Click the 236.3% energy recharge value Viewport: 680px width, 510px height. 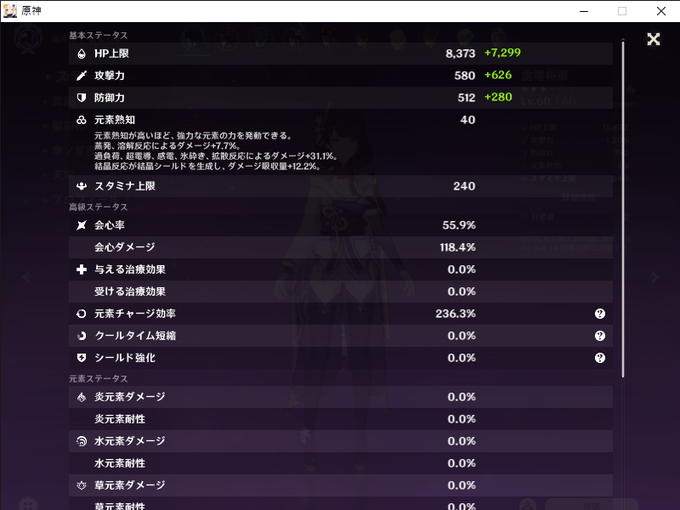pyautogui.click(x=455, y=314)
